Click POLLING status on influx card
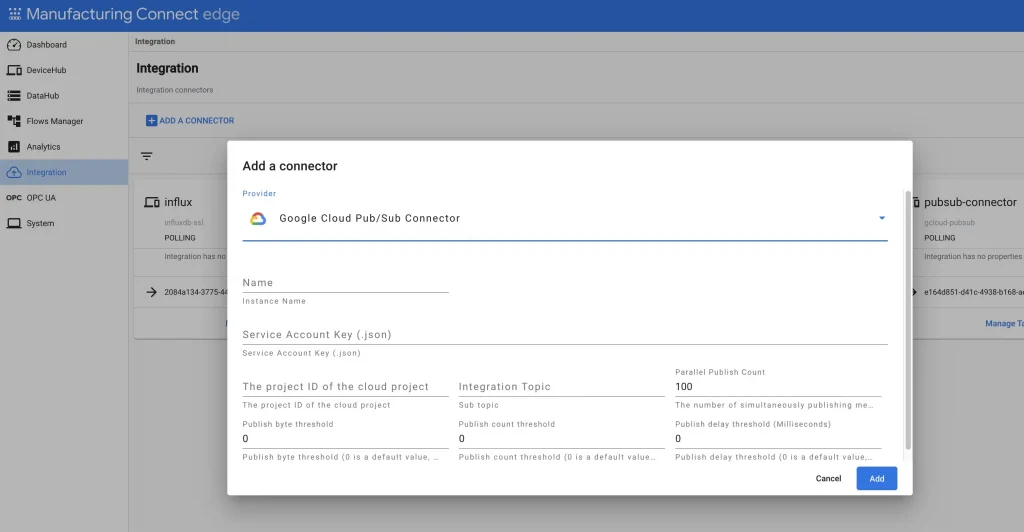The image size is (1024, 532). [x=180, y=238]
